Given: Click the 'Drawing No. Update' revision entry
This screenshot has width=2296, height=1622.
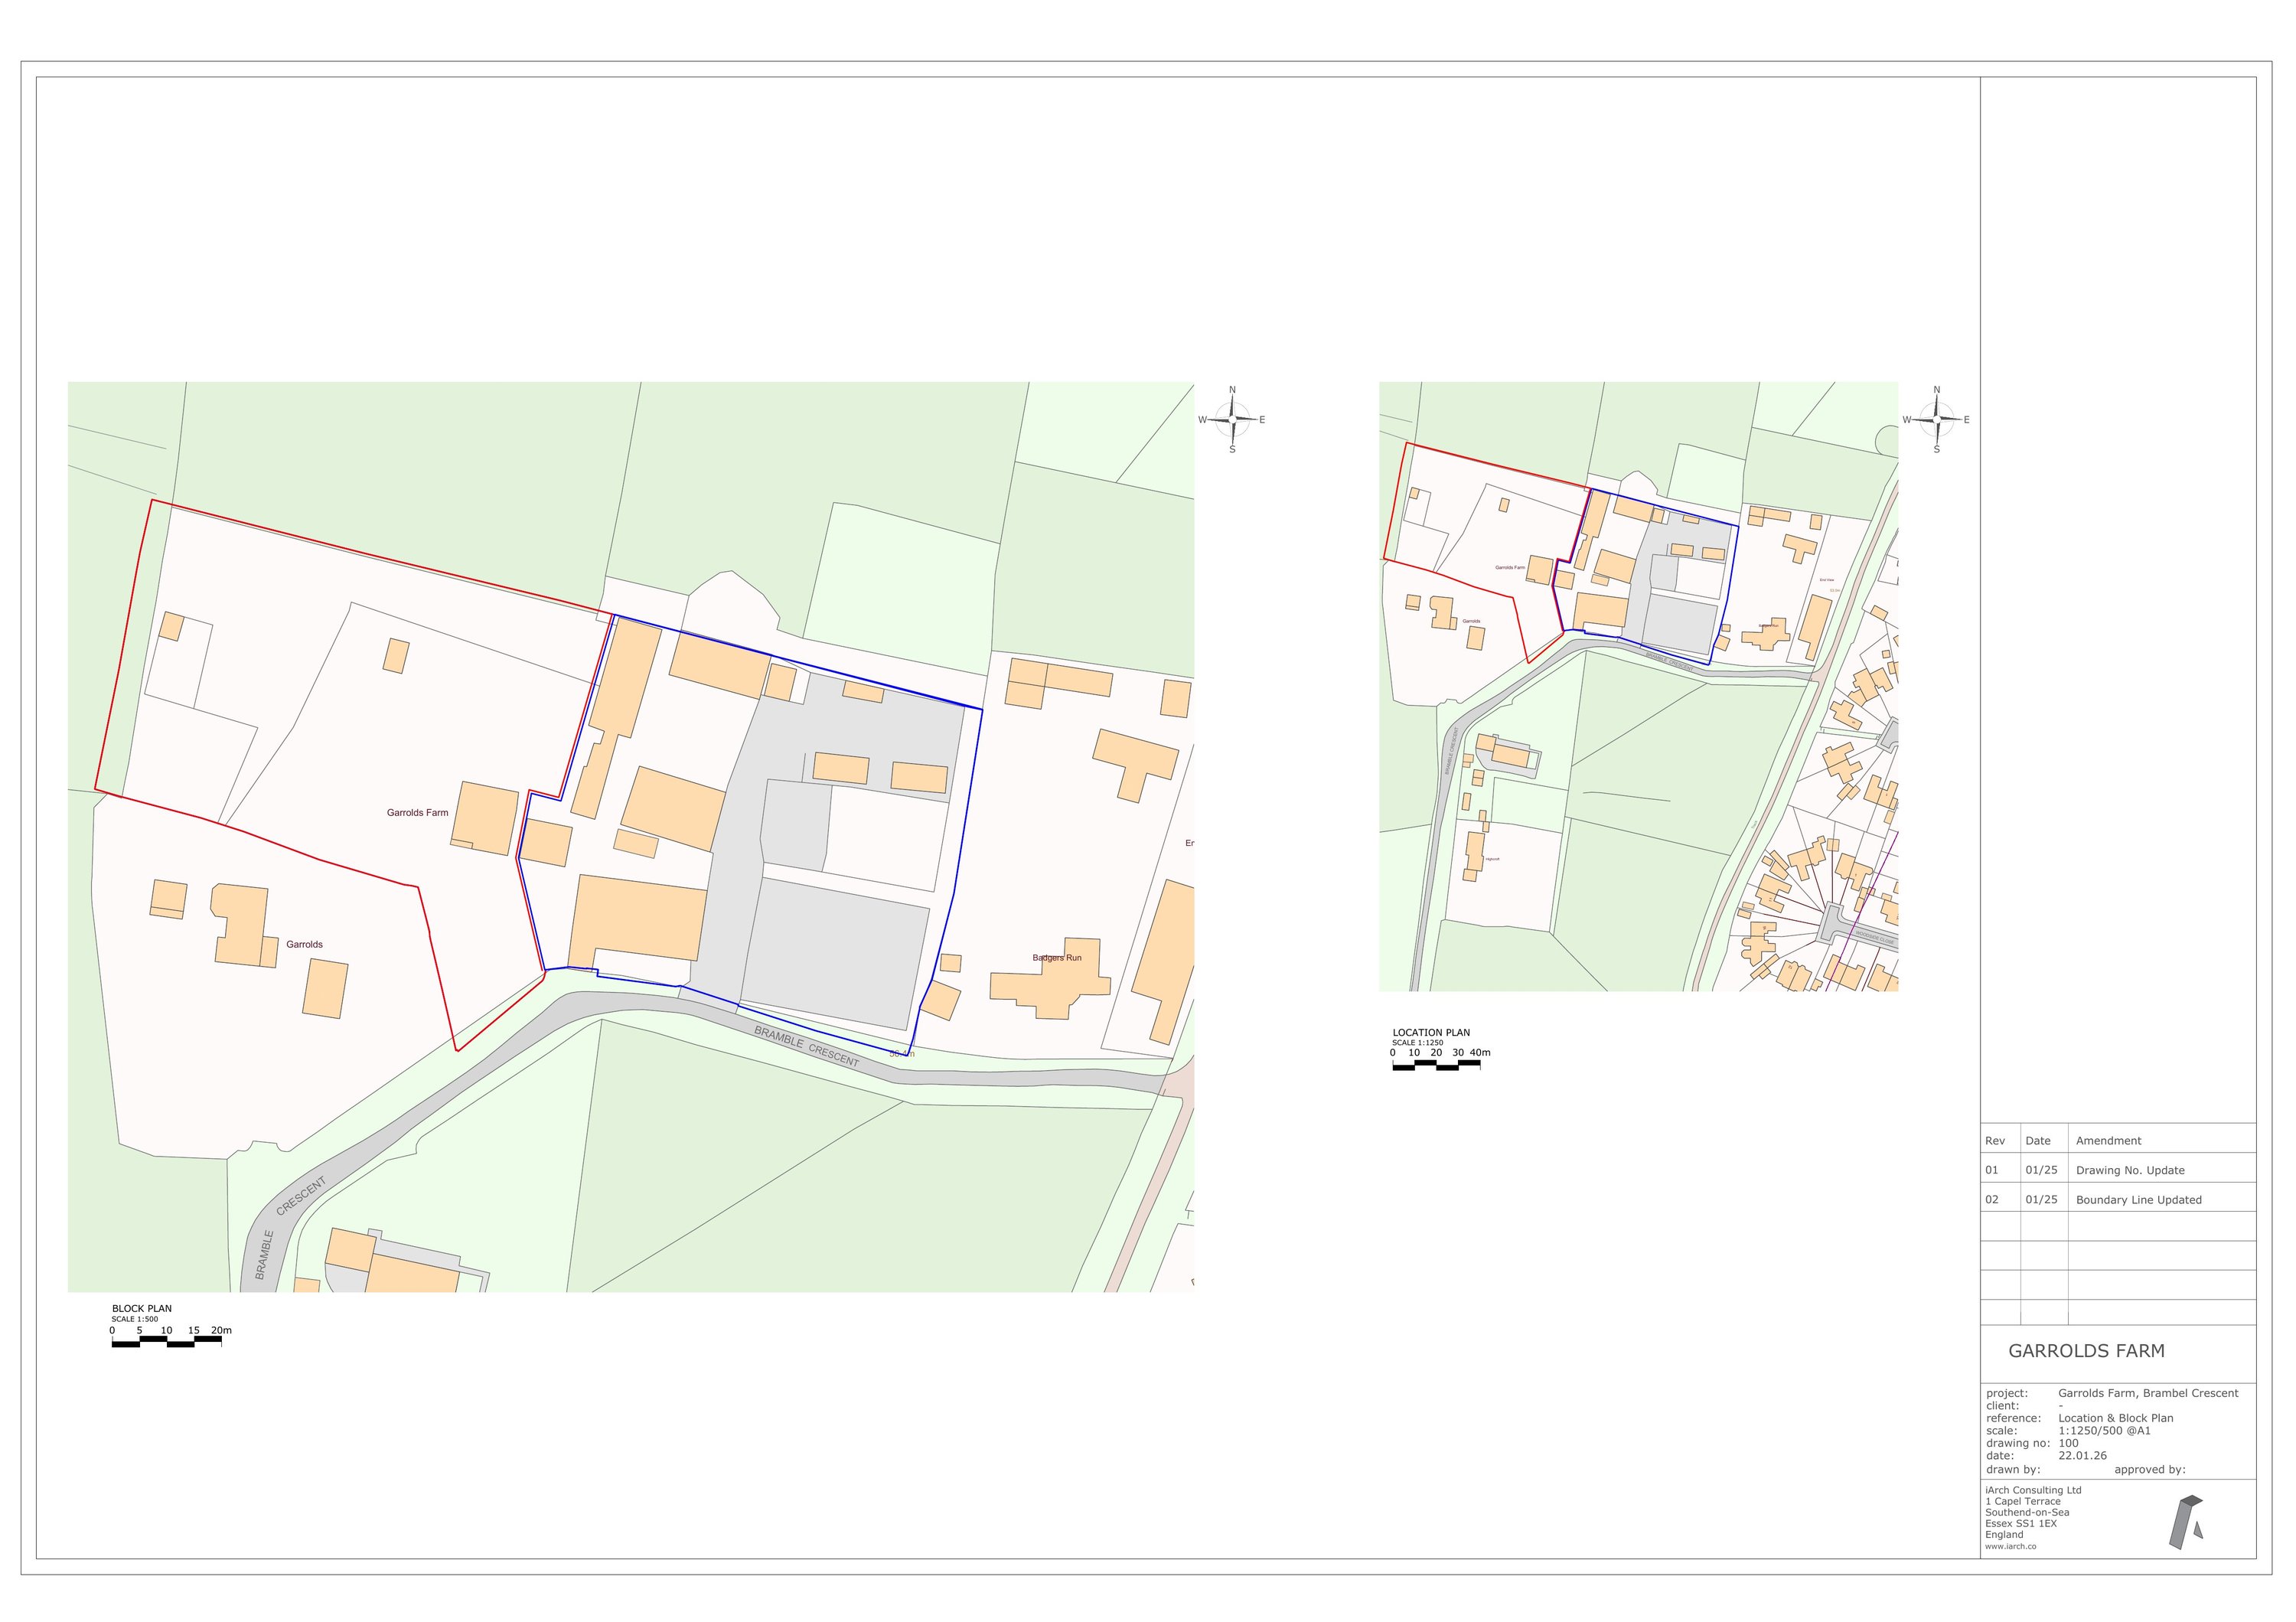Looking at the screenshot, I should (x=2130, y=1170).
